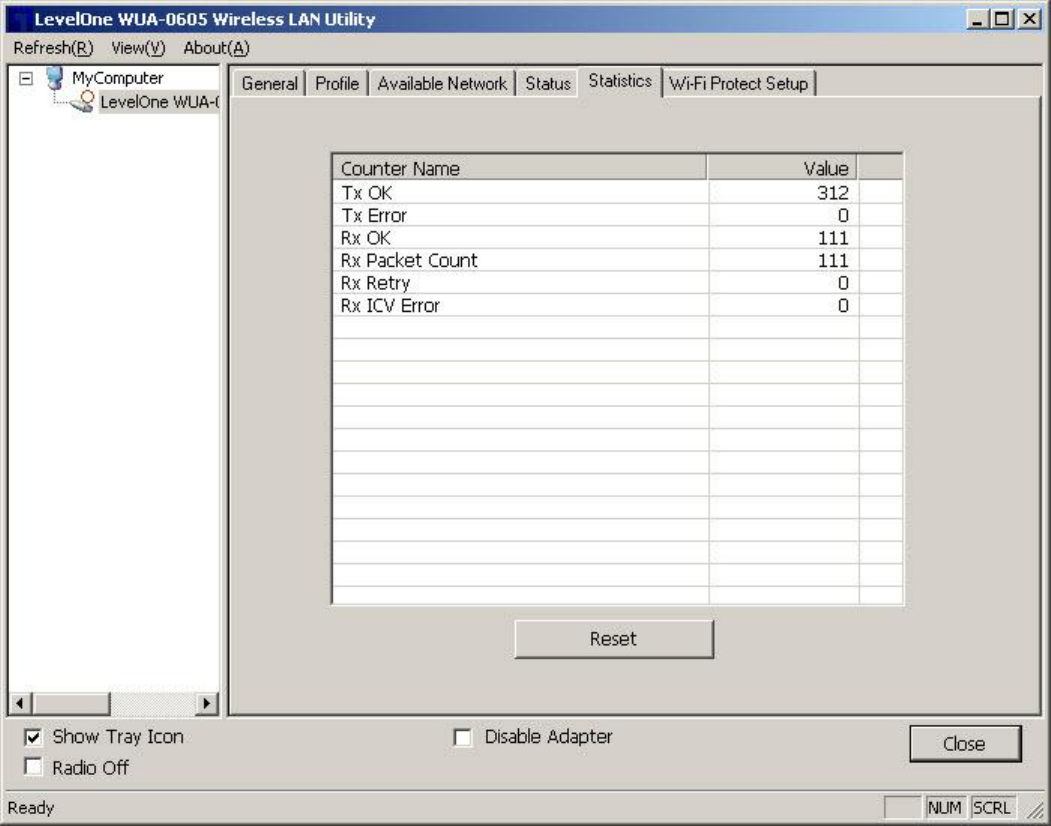
Task: Open the Available Network tab
Action: (442, 84)
